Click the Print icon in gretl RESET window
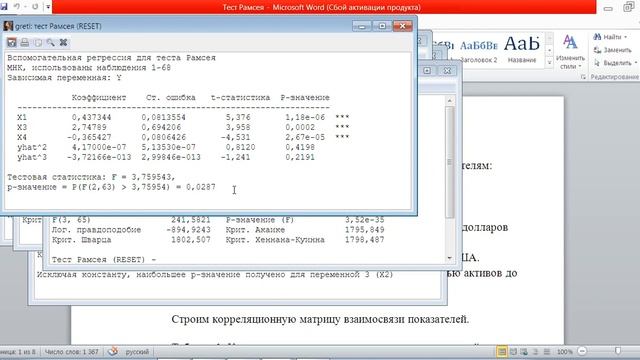 (24, 42)
